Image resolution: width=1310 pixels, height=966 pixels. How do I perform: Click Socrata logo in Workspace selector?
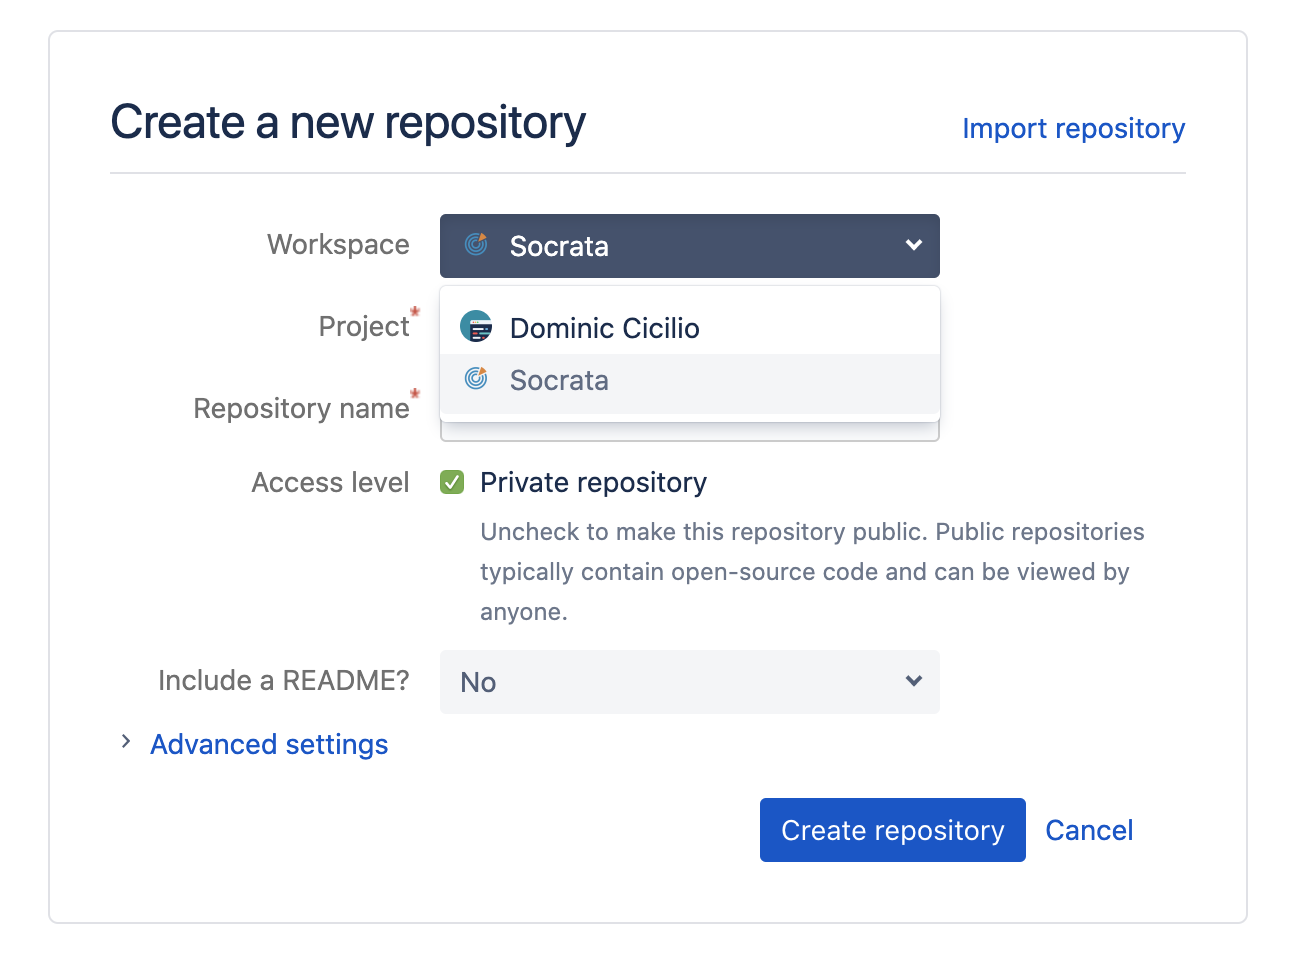pos(476,245)
